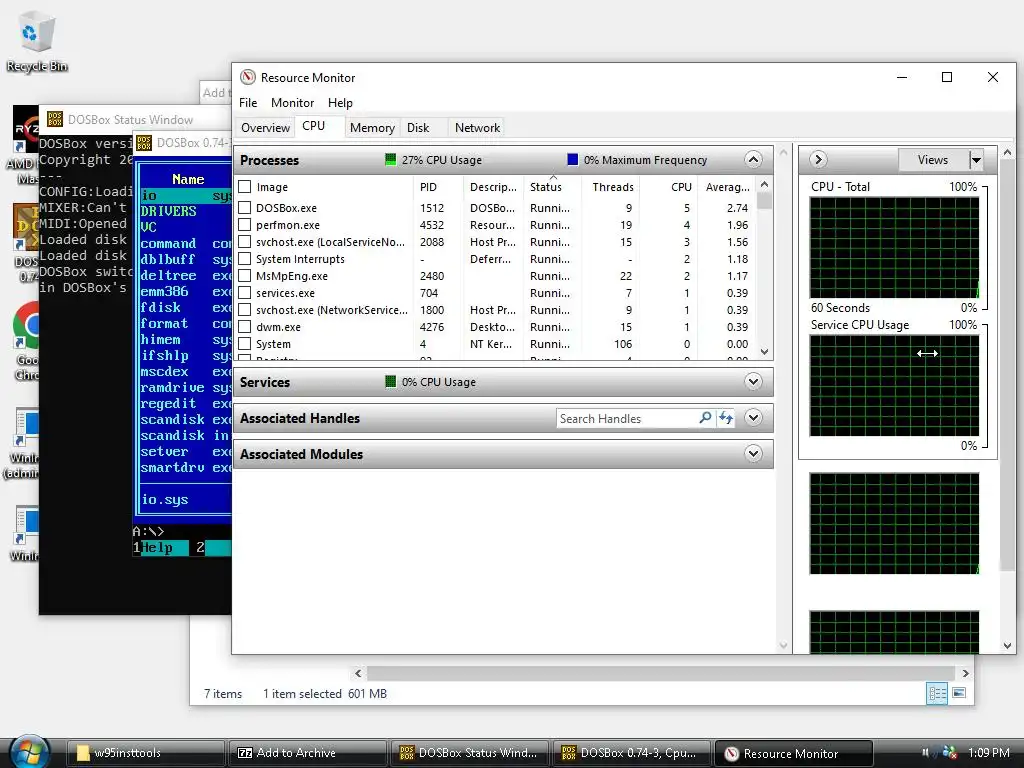Open the Help menu
Screen dimensions: 1024x768
340,103
